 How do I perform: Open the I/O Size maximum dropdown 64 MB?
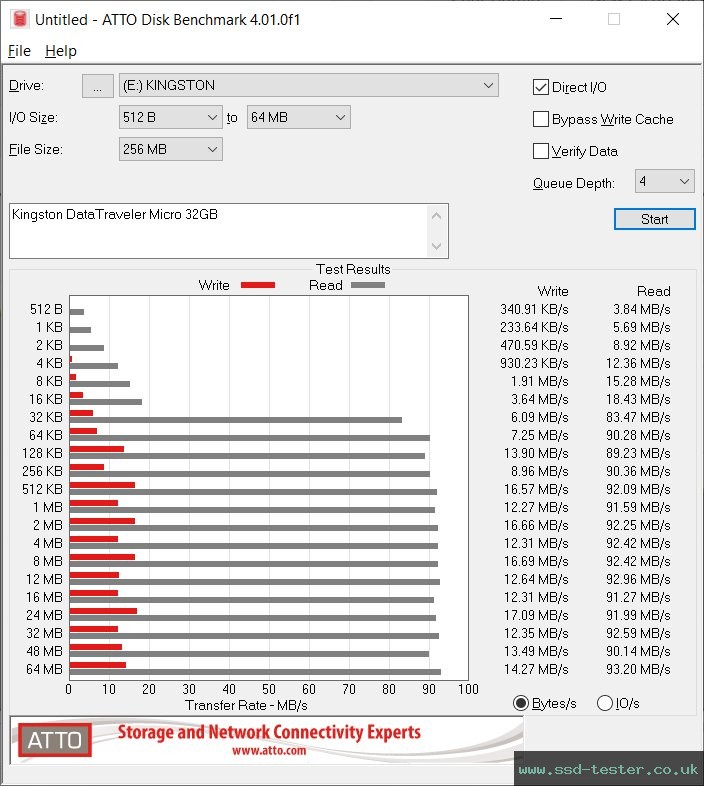tap(298, 117)
